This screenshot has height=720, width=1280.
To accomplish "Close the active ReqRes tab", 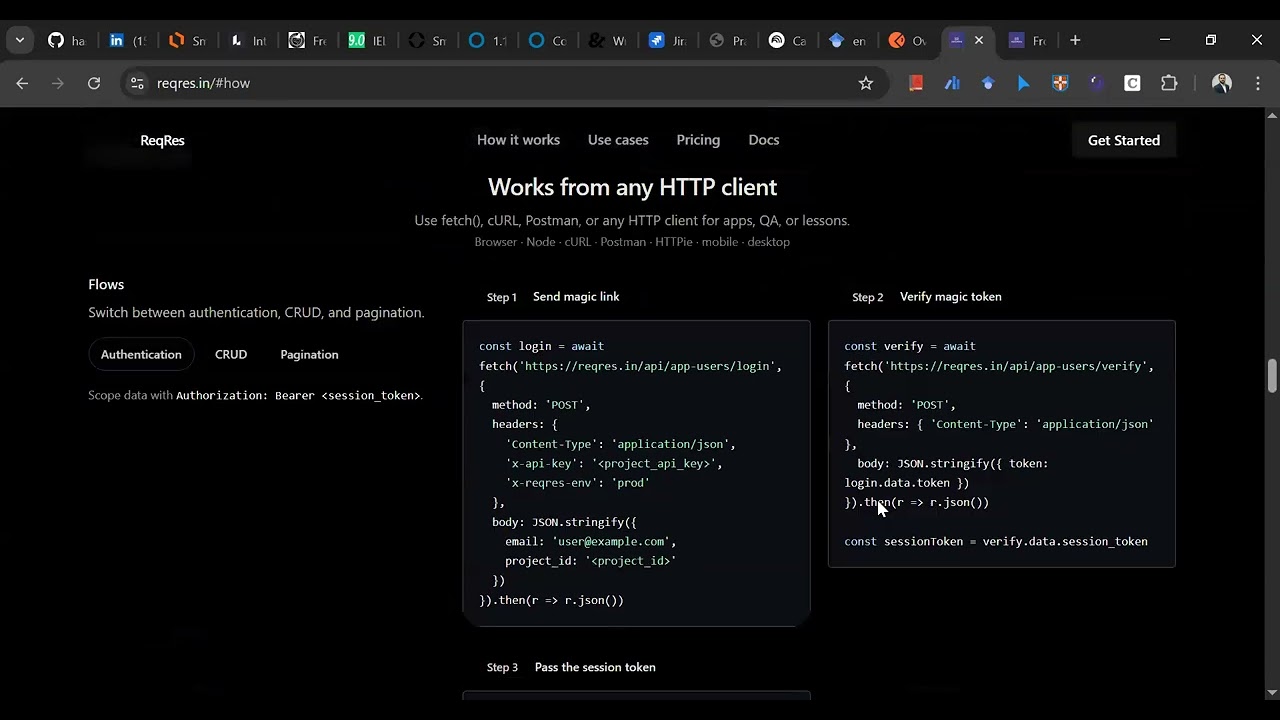I will click(x=979, y=40).
